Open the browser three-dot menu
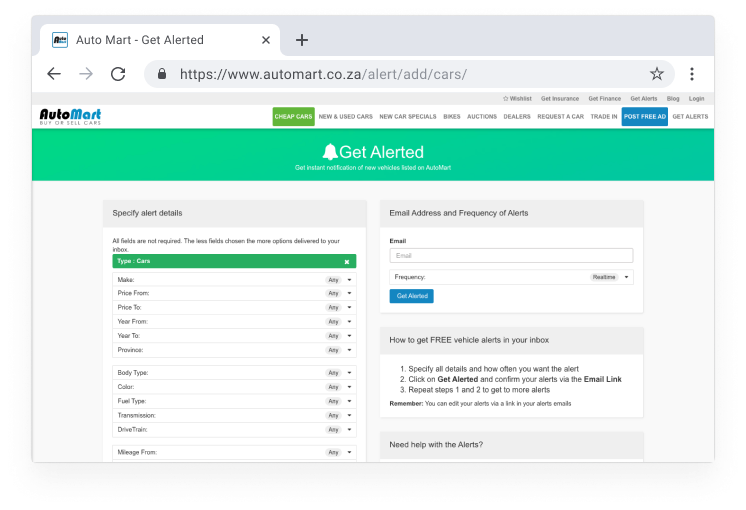This screenshot has height=510, width=746. click(692, 74)
